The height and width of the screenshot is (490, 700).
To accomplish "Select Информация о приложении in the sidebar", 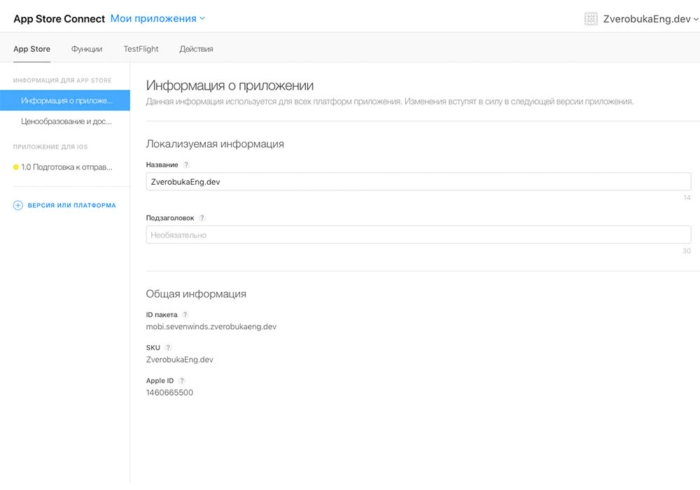I will 65,100.
